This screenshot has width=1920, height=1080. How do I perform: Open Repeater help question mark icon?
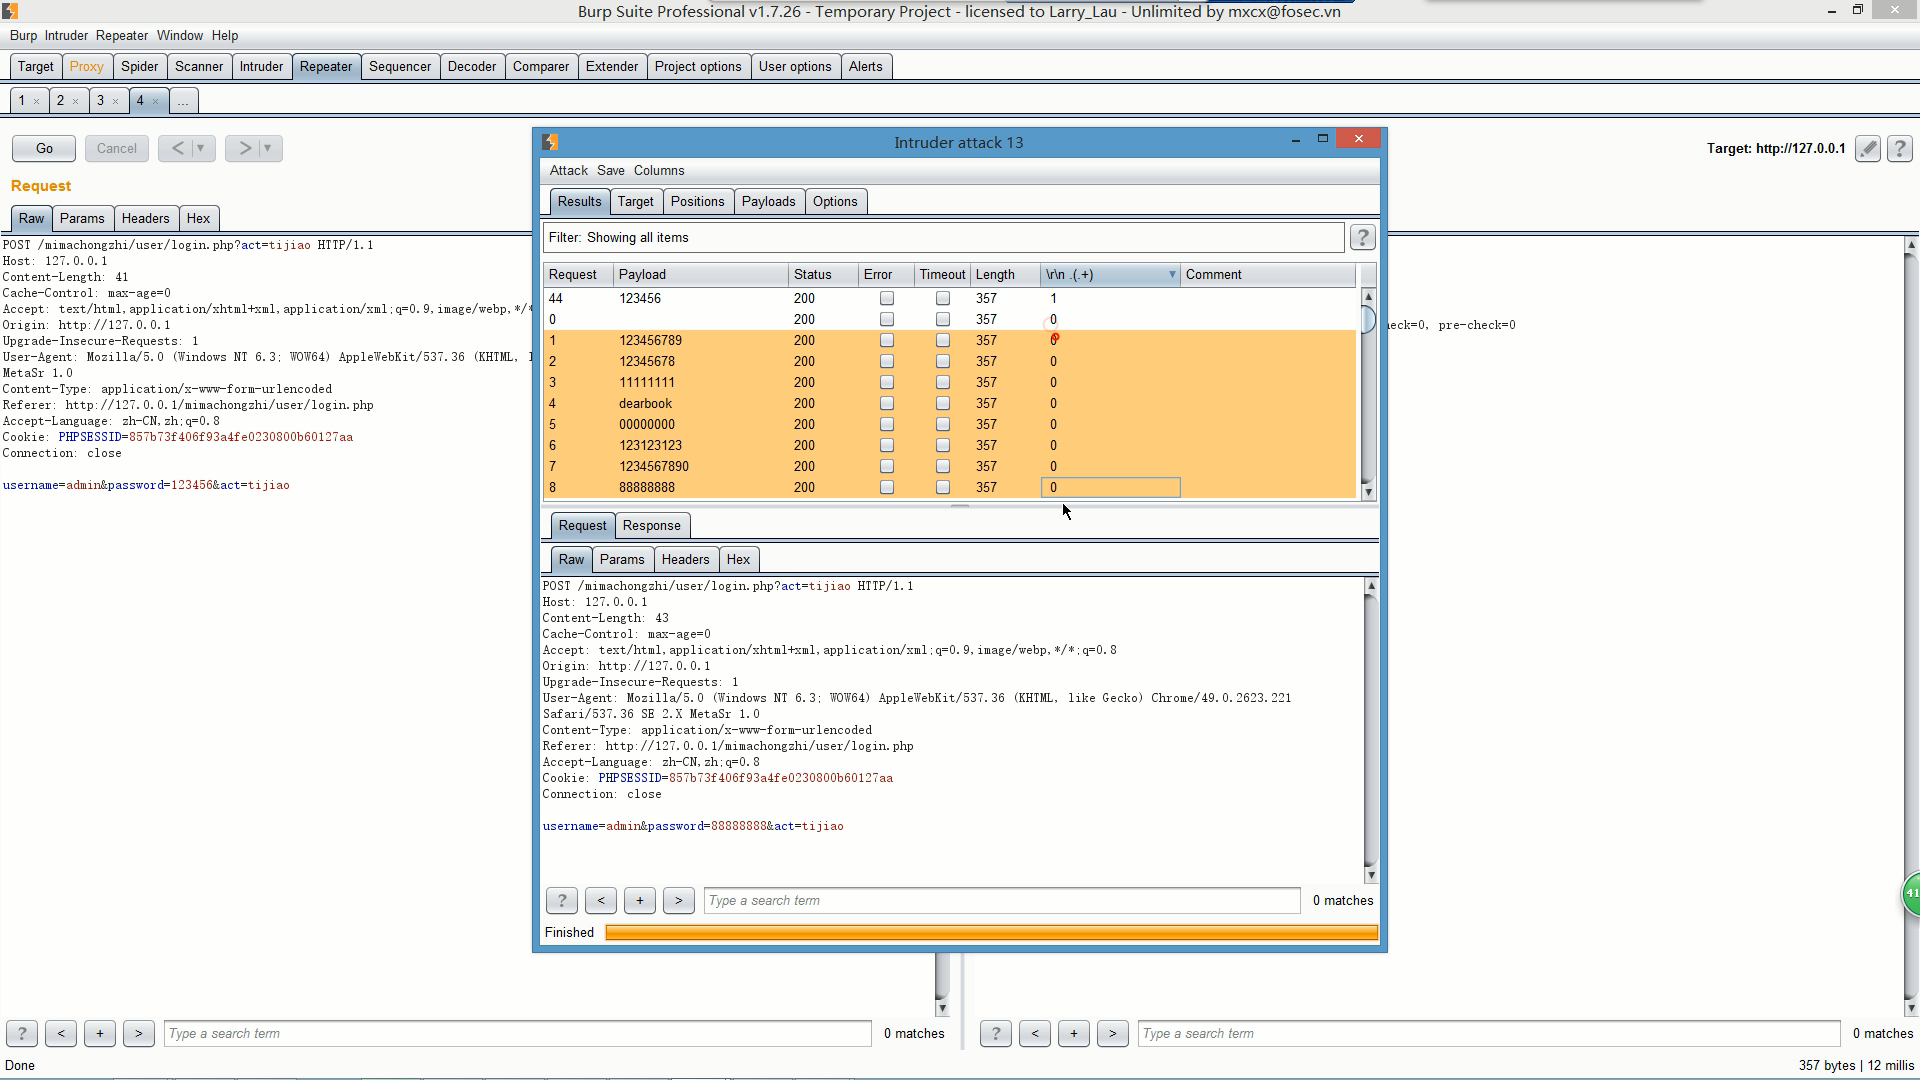(1899, 148)
